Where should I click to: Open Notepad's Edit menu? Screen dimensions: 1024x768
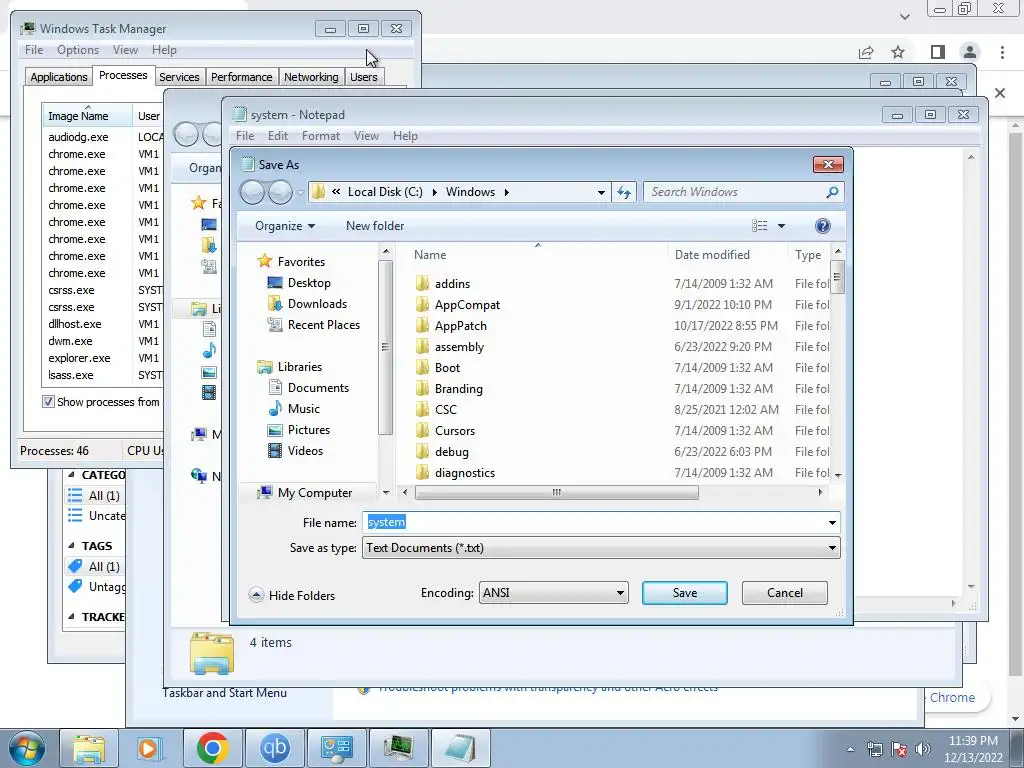coord(278,136)
